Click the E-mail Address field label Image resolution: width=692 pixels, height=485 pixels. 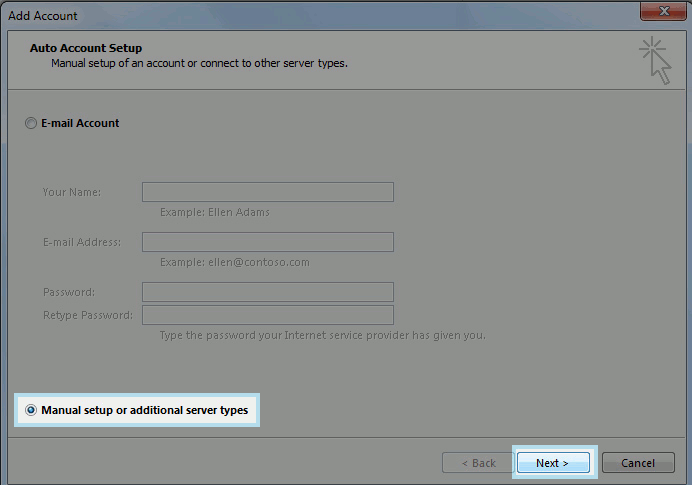tap(82, 242)
